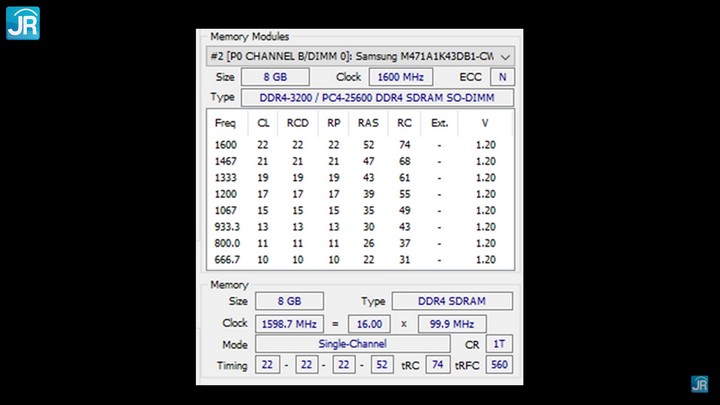Select the 16.00 clock multiplier field
Screen dimensions: 720x405
coord(371,324)
